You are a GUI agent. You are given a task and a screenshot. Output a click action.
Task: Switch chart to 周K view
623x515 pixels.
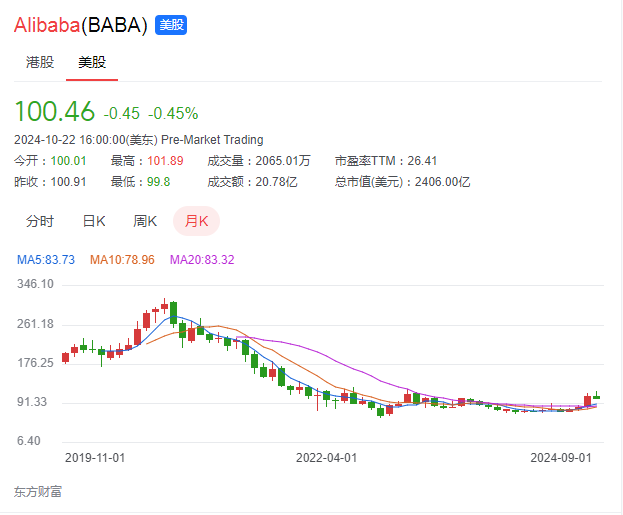point(145,221)
